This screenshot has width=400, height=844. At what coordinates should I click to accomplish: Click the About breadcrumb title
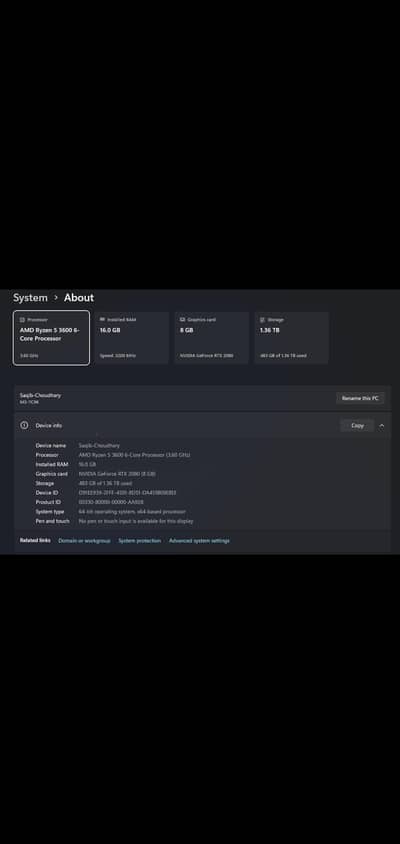click(x=79, y=298)
